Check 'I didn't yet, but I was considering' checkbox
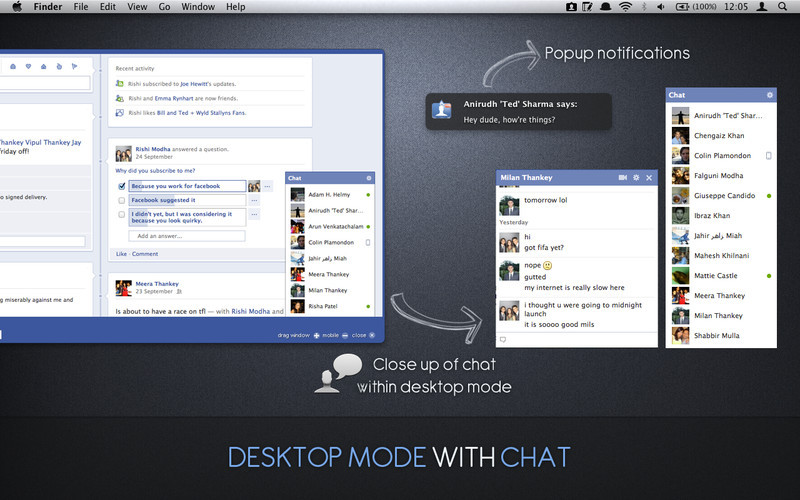The width and height of the screenshot is (800, 500). [x=121, y=215]
